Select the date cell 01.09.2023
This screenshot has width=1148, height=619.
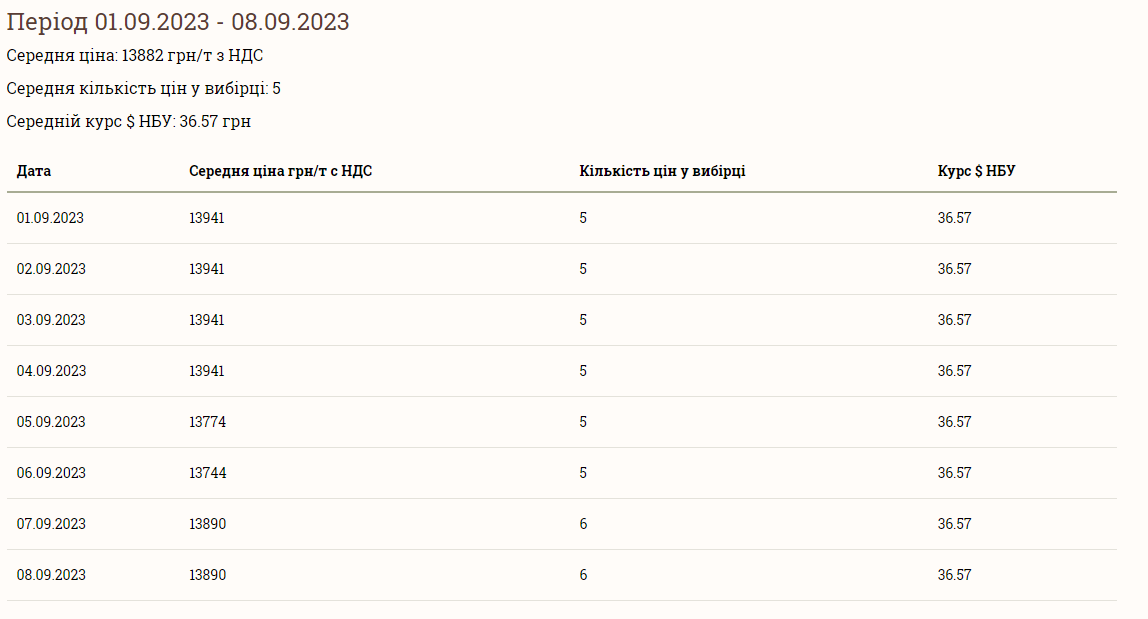[50, 218]
